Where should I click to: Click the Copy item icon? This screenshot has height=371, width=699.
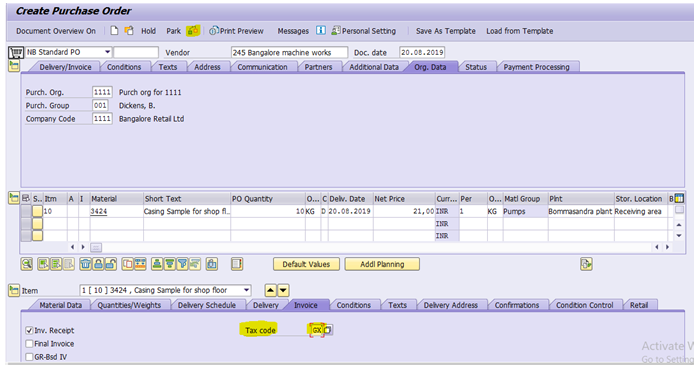127,264
